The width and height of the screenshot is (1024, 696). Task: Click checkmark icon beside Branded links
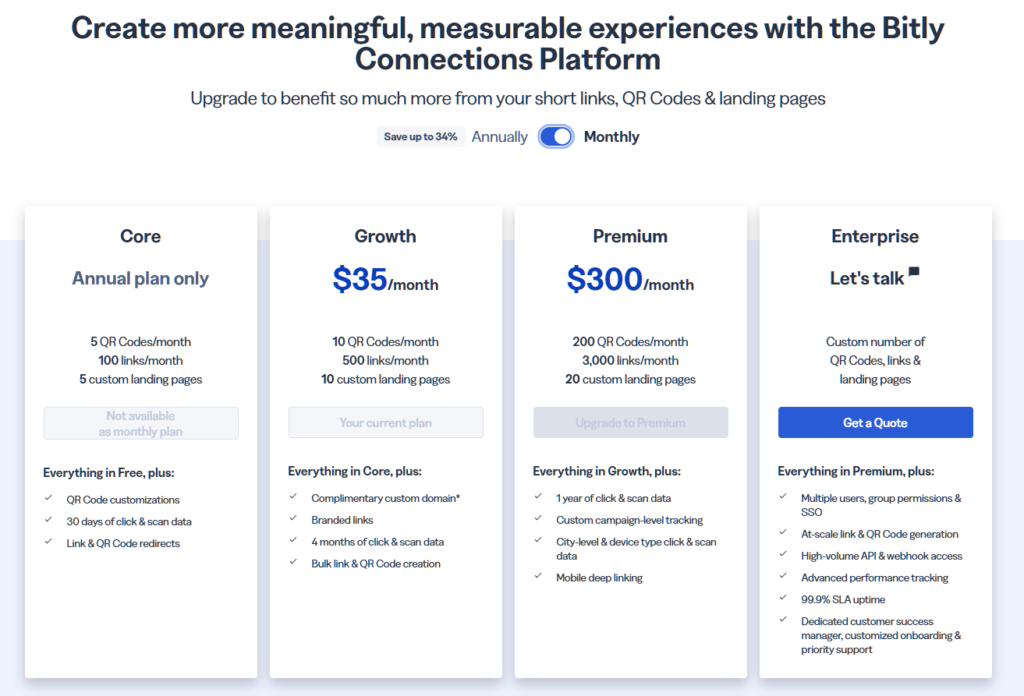pyautogui.click(x=293, y=518)
